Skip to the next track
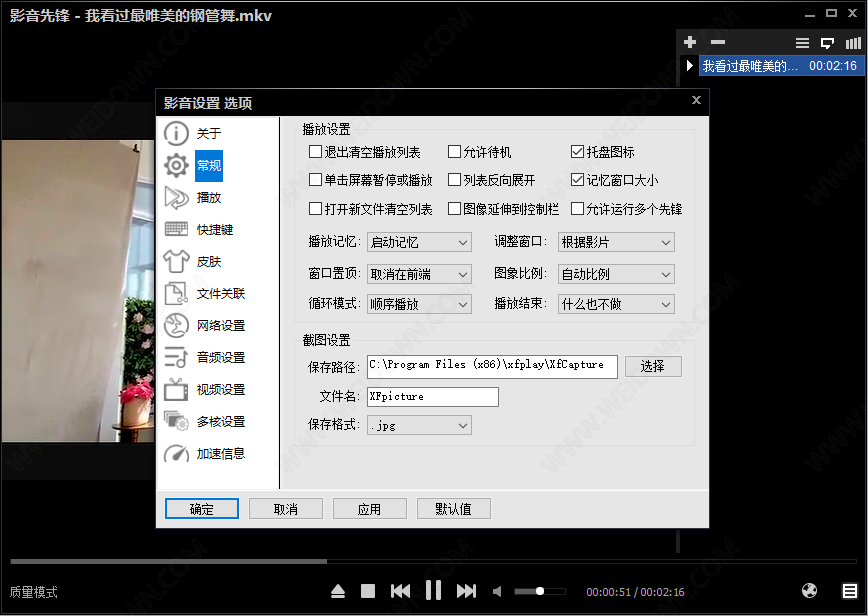Screen dimensions: 868x616 tap(466, 591)
